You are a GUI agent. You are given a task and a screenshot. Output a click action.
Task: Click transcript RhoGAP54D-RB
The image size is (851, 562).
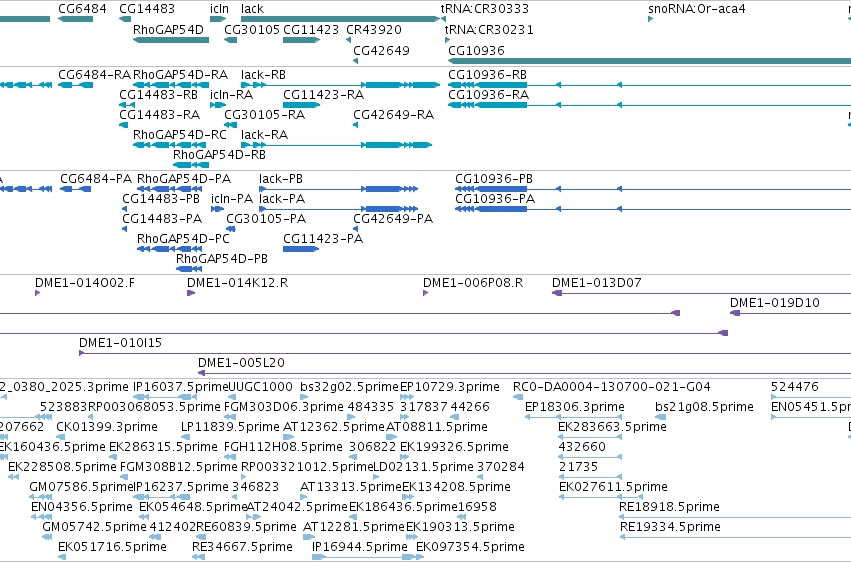pyautogui.click(x=219, y=155)
